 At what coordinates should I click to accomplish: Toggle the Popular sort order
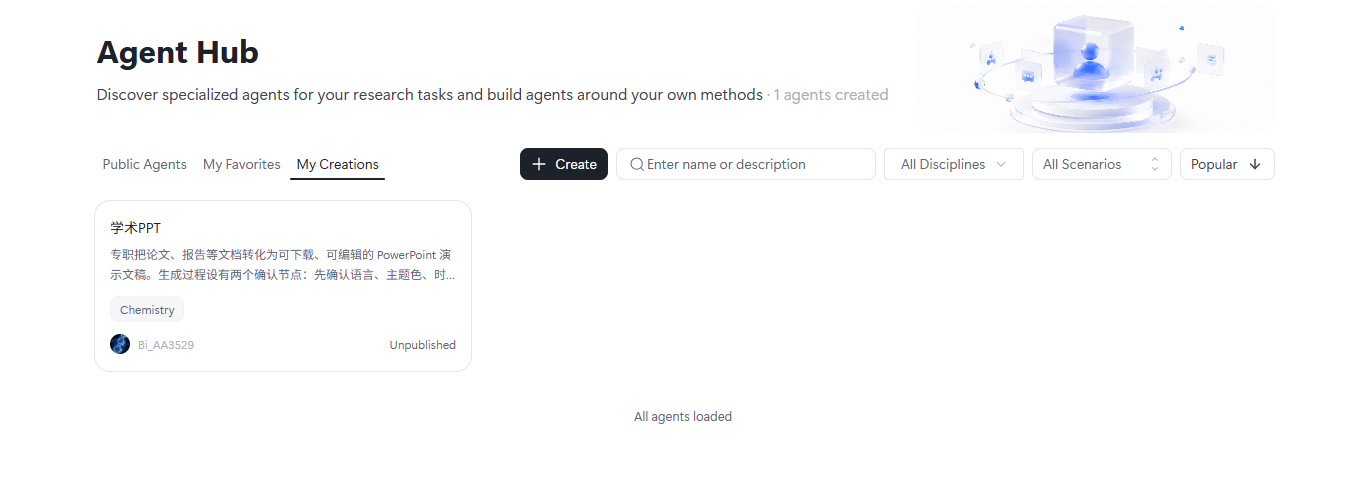coord(1227,164)
